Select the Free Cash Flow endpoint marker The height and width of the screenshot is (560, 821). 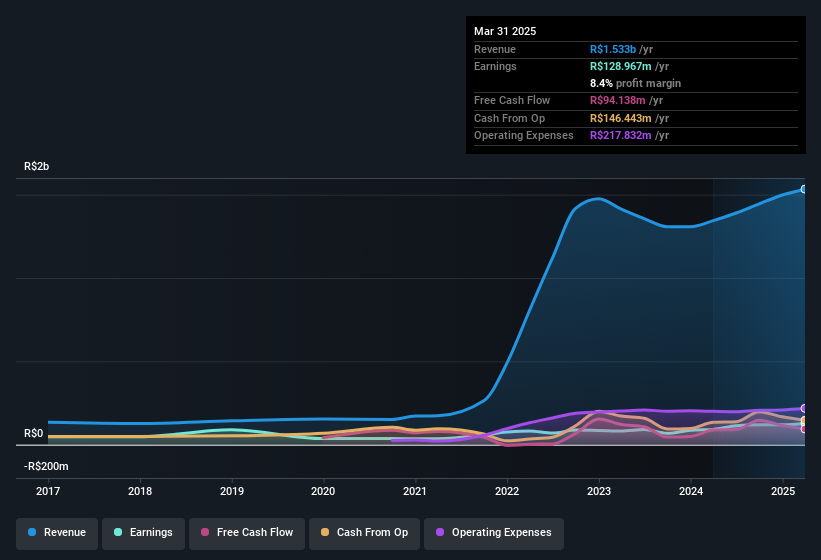click(804, 429)
